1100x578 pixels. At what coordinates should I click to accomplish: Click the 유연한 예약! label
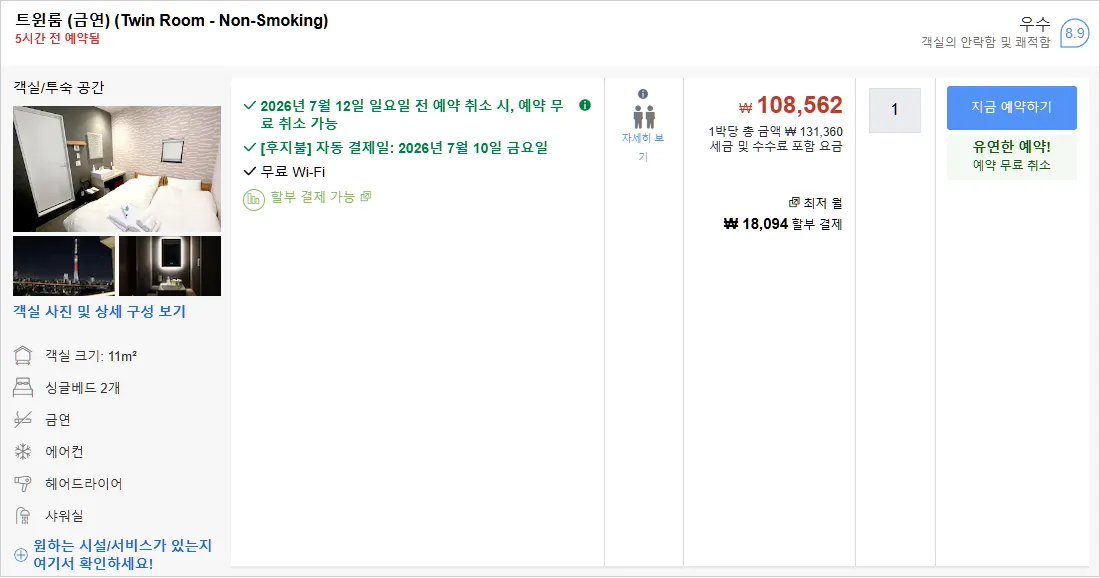pos(1012,147)
